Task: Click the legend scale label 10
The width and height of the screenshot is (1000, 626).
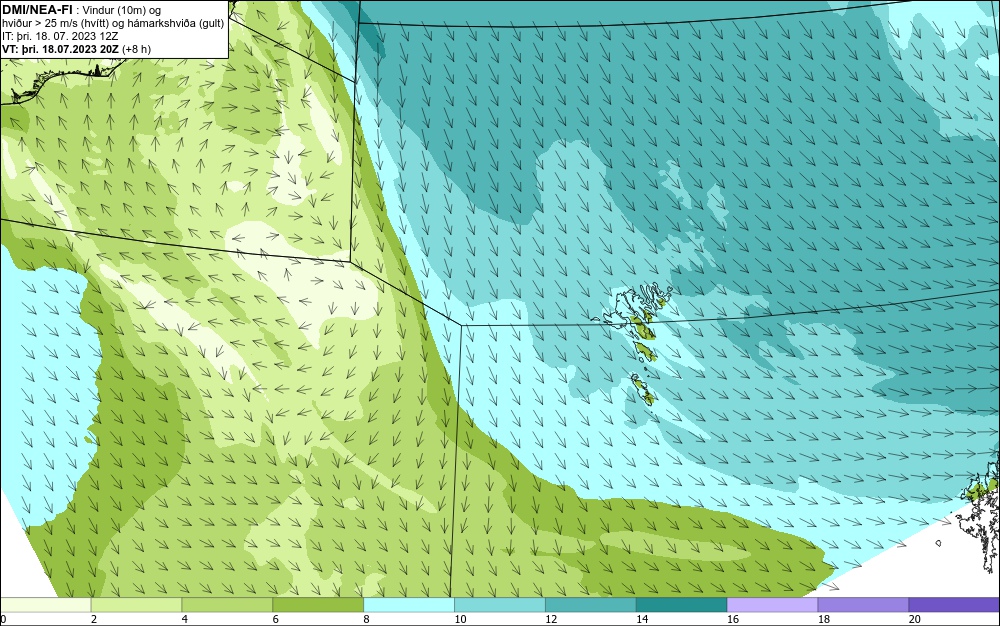Action: click(460, 619)
